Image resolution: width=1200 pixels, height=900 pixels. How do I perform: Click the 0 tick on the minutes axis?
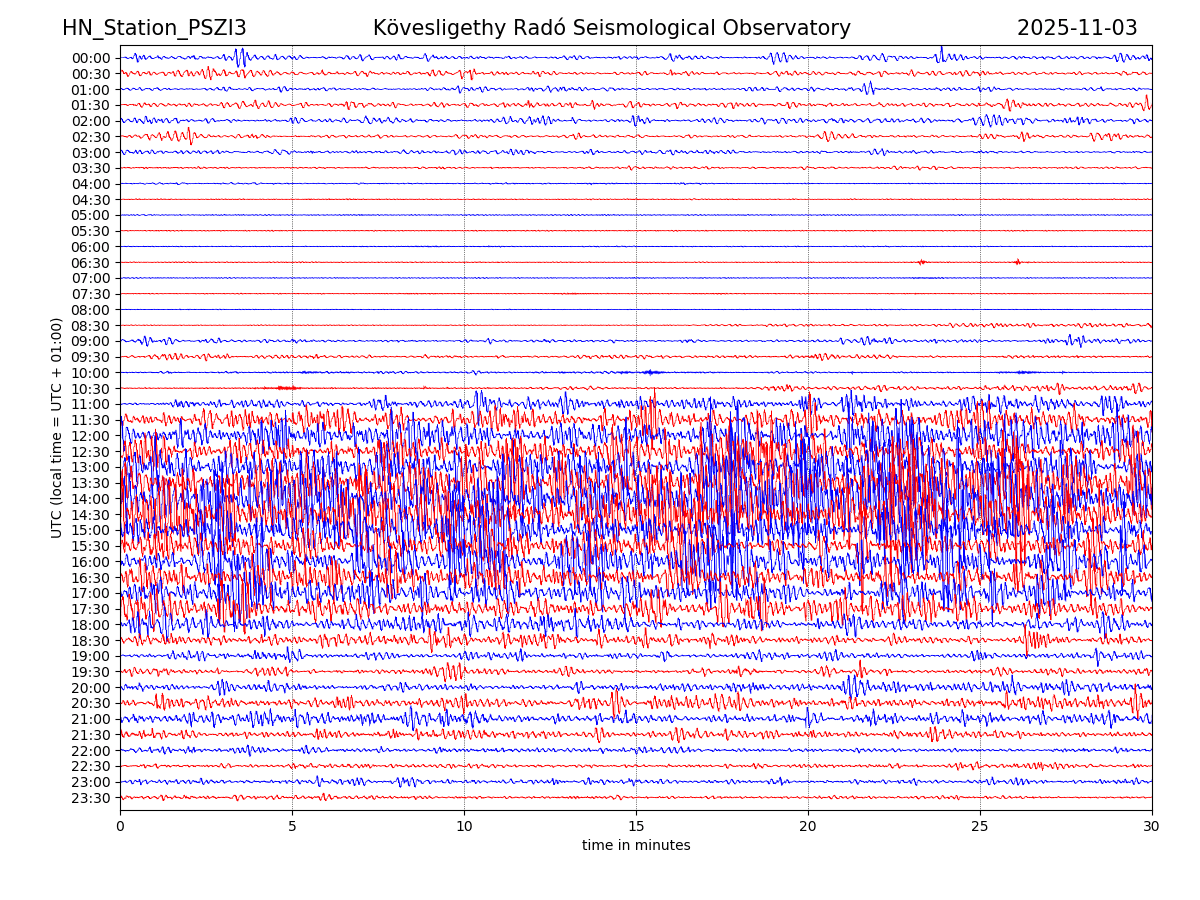[x=120, y=827]
